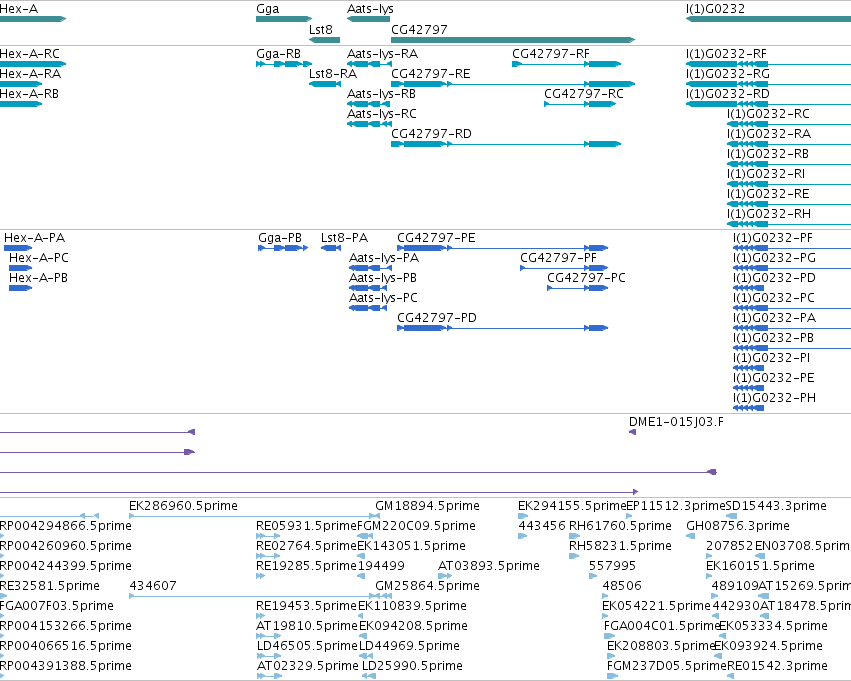
Task: Open the Aats-lys-PA protein feature
Action: 368,268
